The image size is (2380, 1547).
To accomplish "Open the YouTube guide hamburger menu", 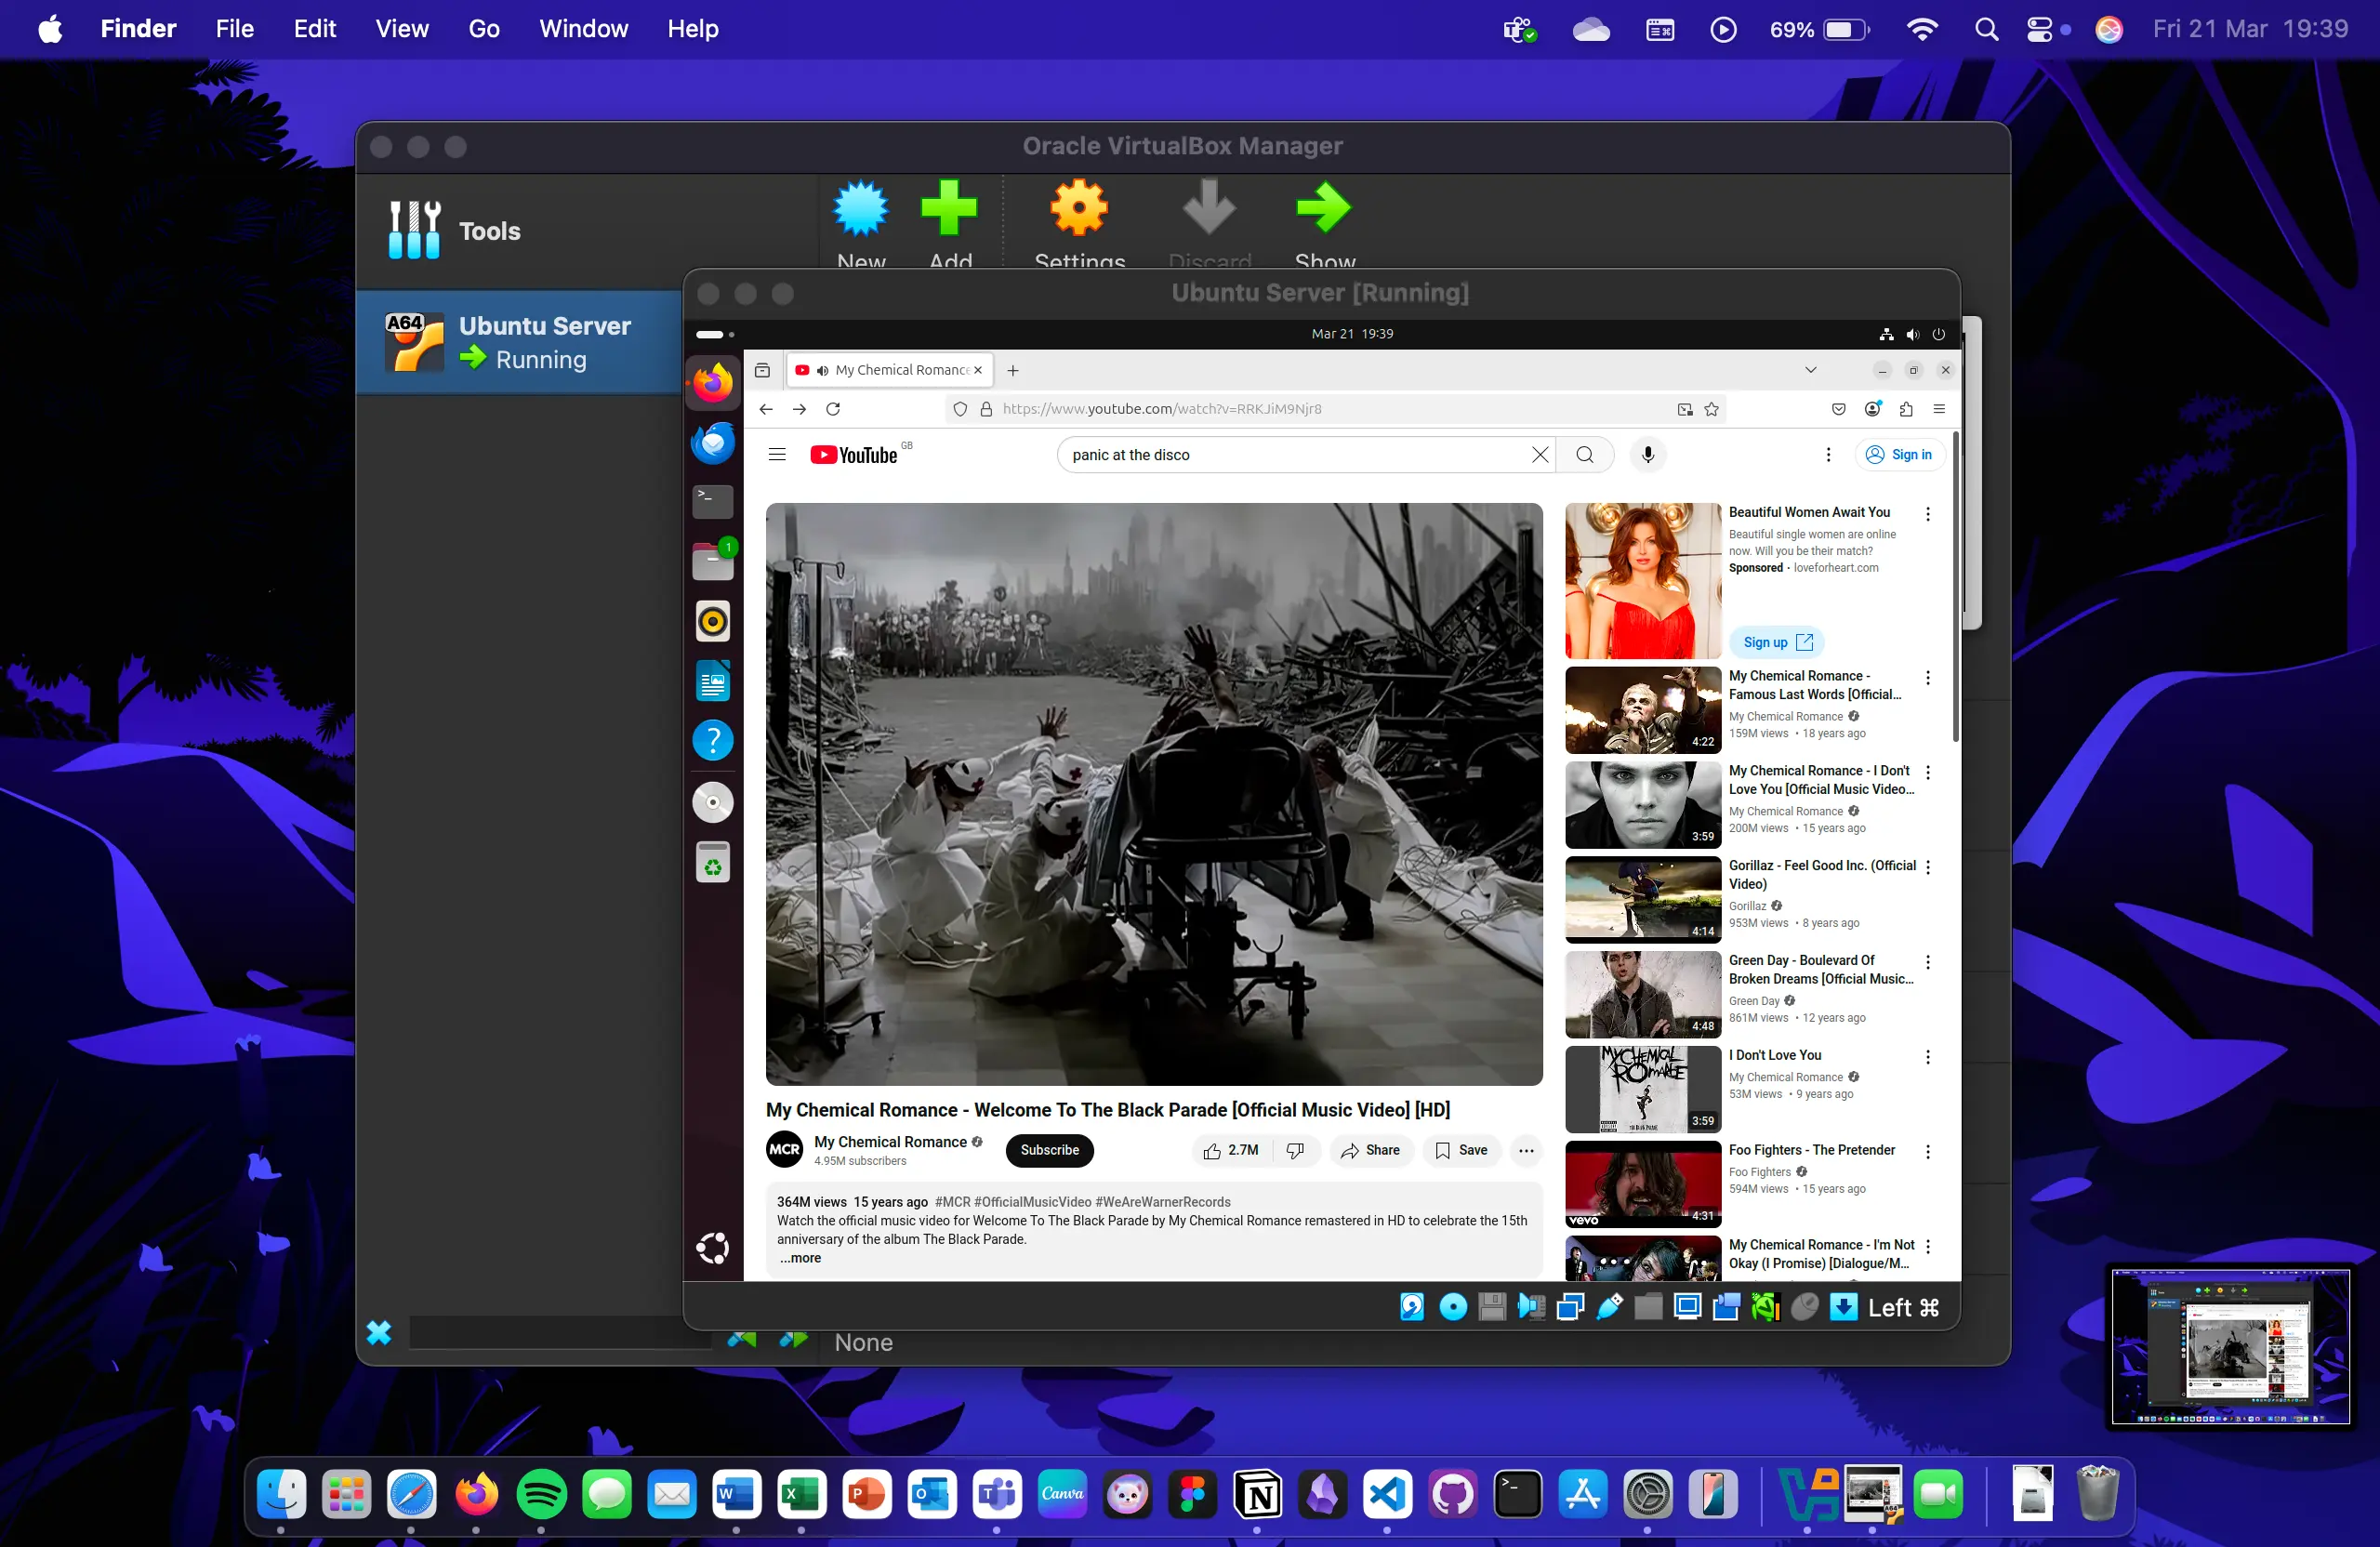I will 777,454.
